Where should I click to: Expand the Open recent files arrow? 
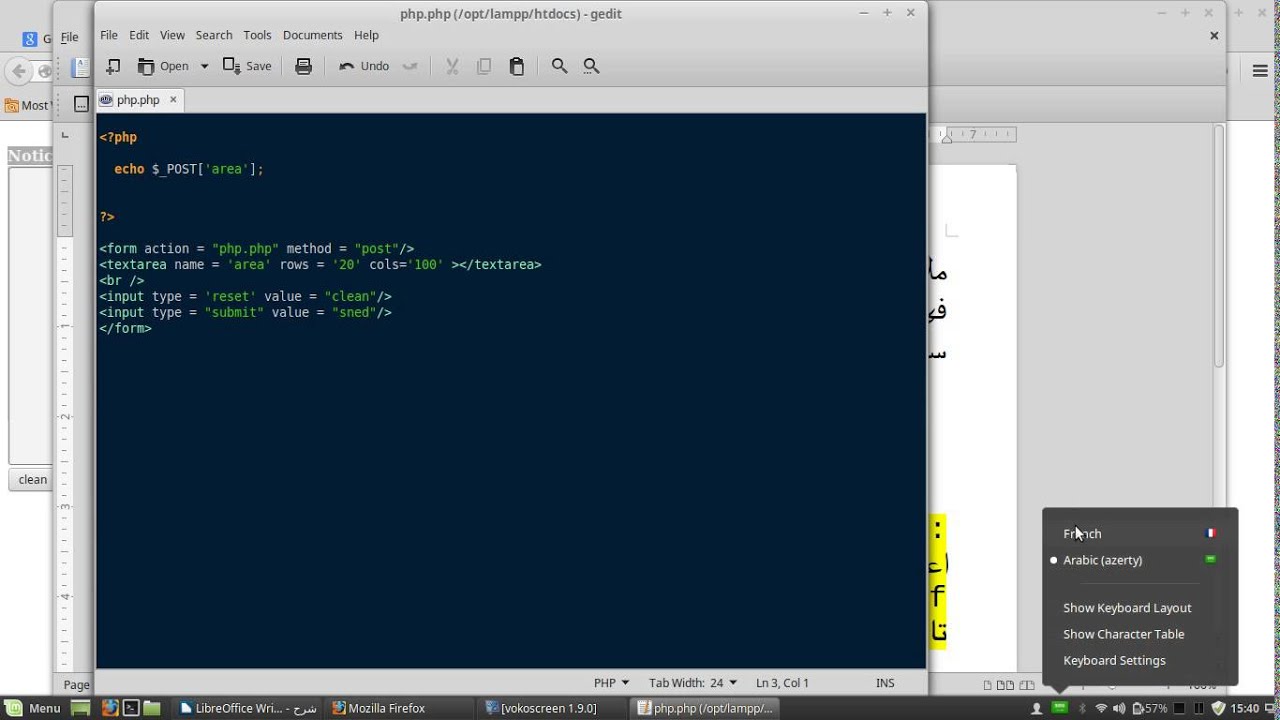click(x=204, y=66)
